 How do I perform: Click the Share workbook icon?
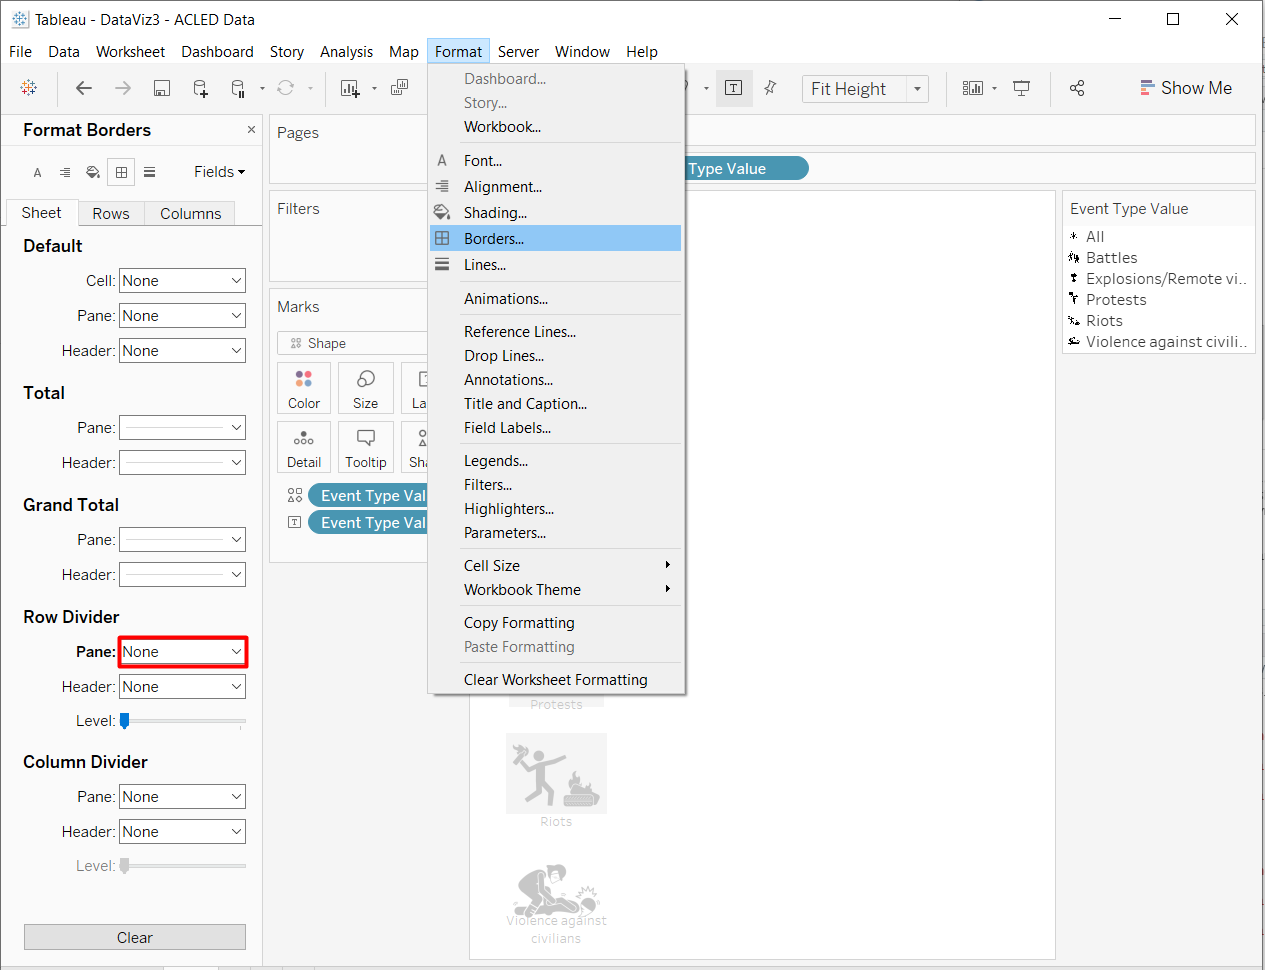1077,88
